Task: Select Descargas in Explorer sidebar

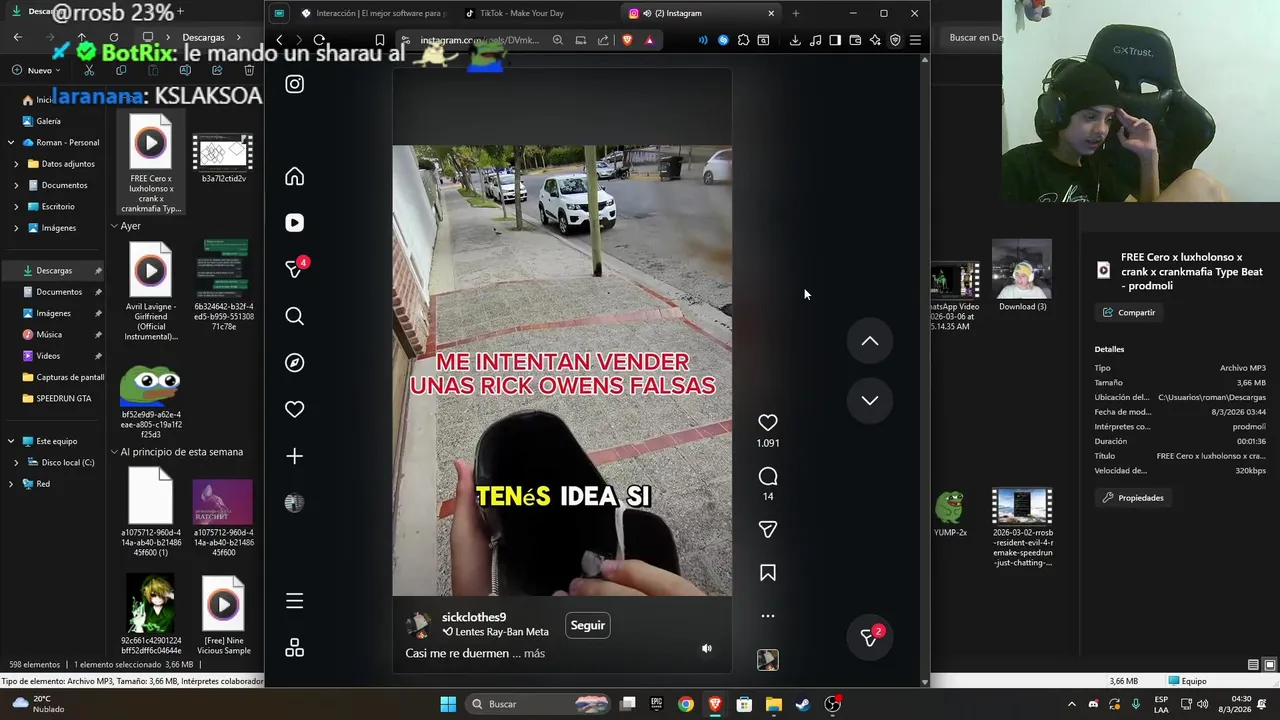Action: tap(54, 270)
